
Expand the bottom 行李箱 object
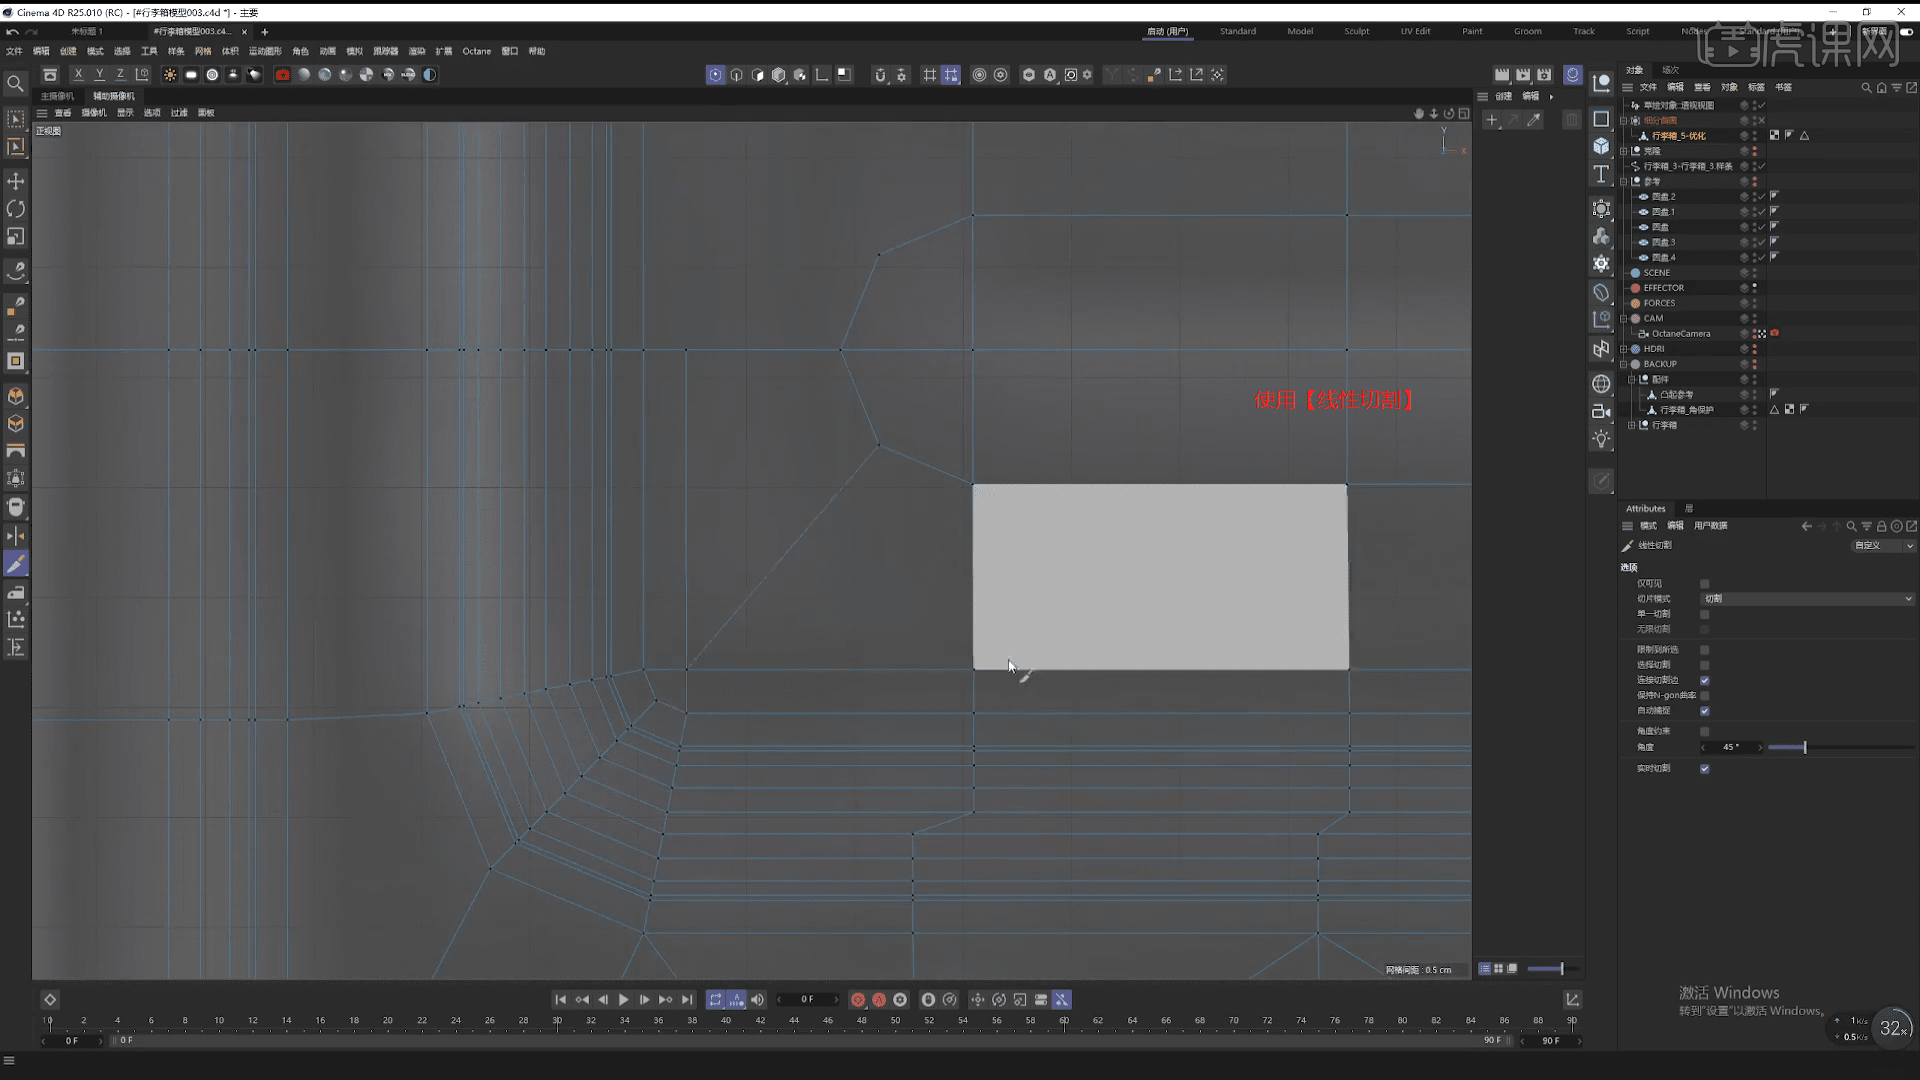coord(1632,426)
